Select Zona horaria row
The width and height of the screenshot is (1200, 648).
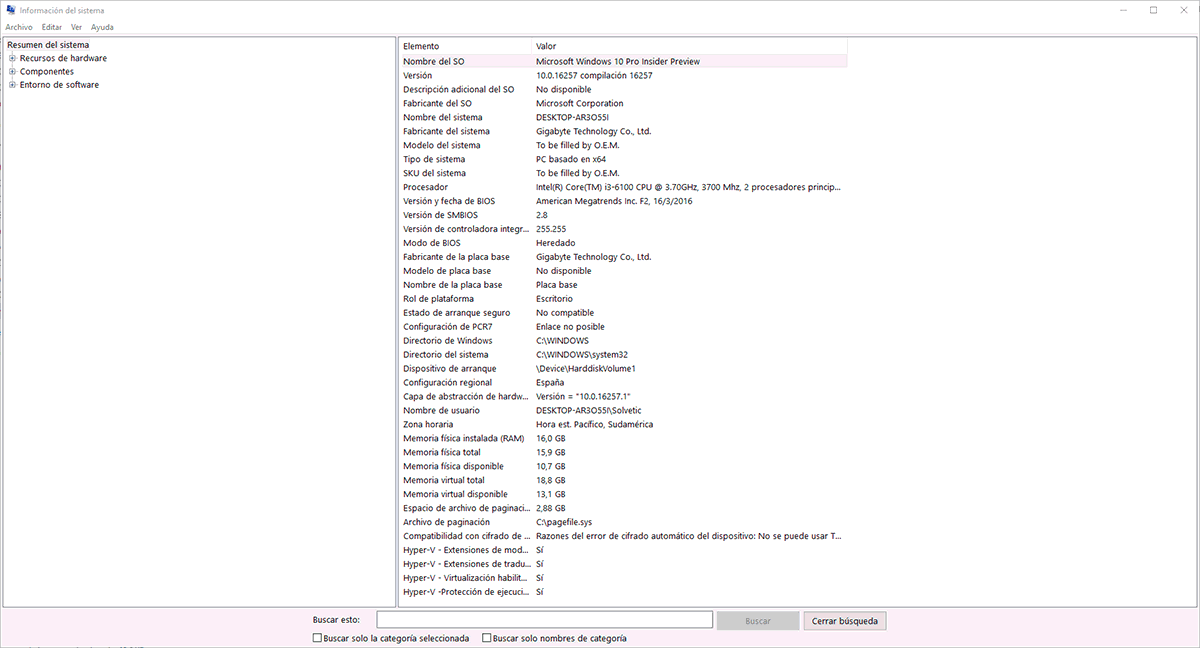click(623, 424)
